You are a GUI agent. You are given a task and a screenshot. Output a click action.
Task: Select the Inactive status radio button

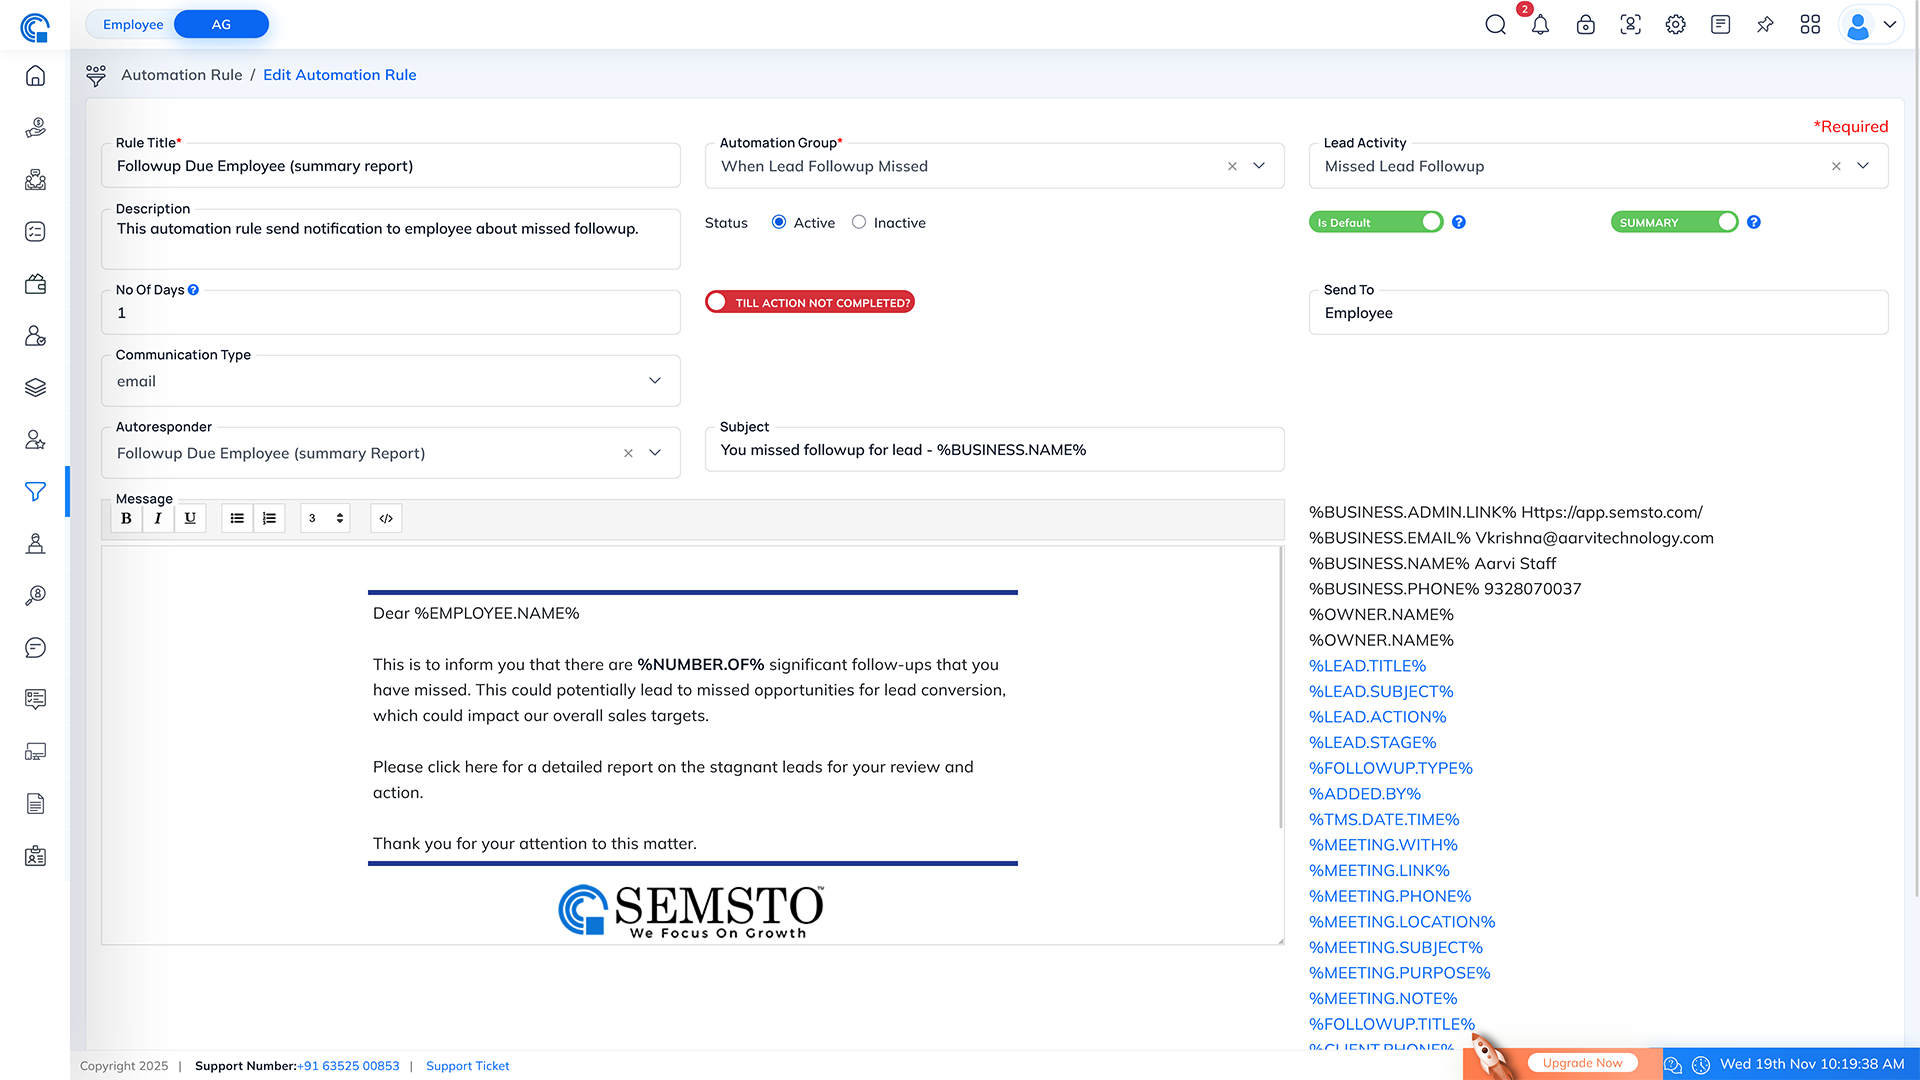click(x=859, y=222)
